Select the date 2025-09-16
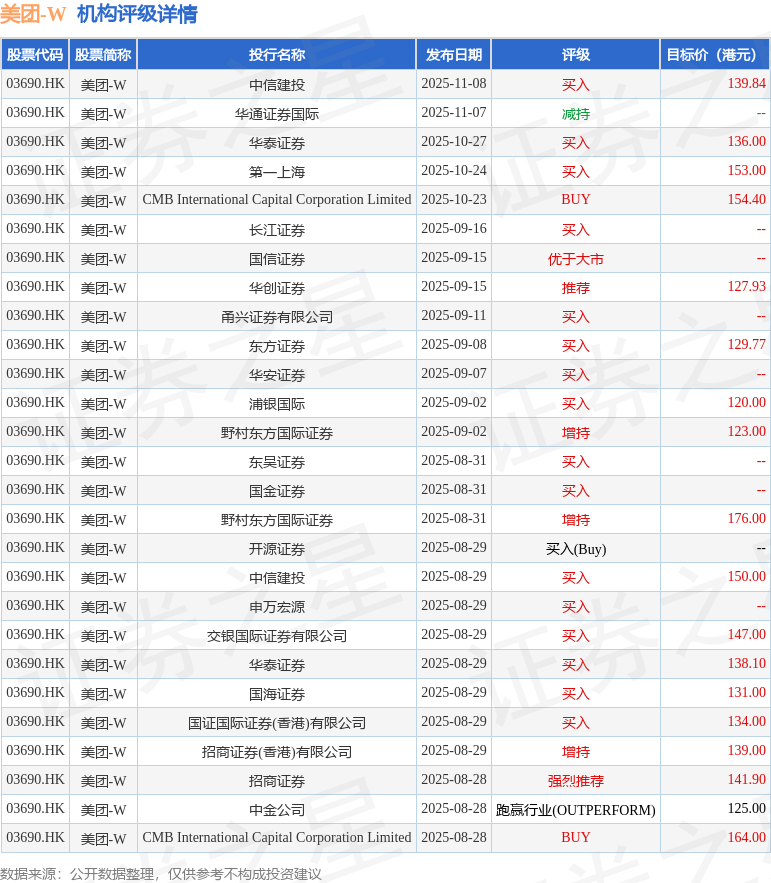The width and height of the screenshot is (771, 883). point(454,229)
